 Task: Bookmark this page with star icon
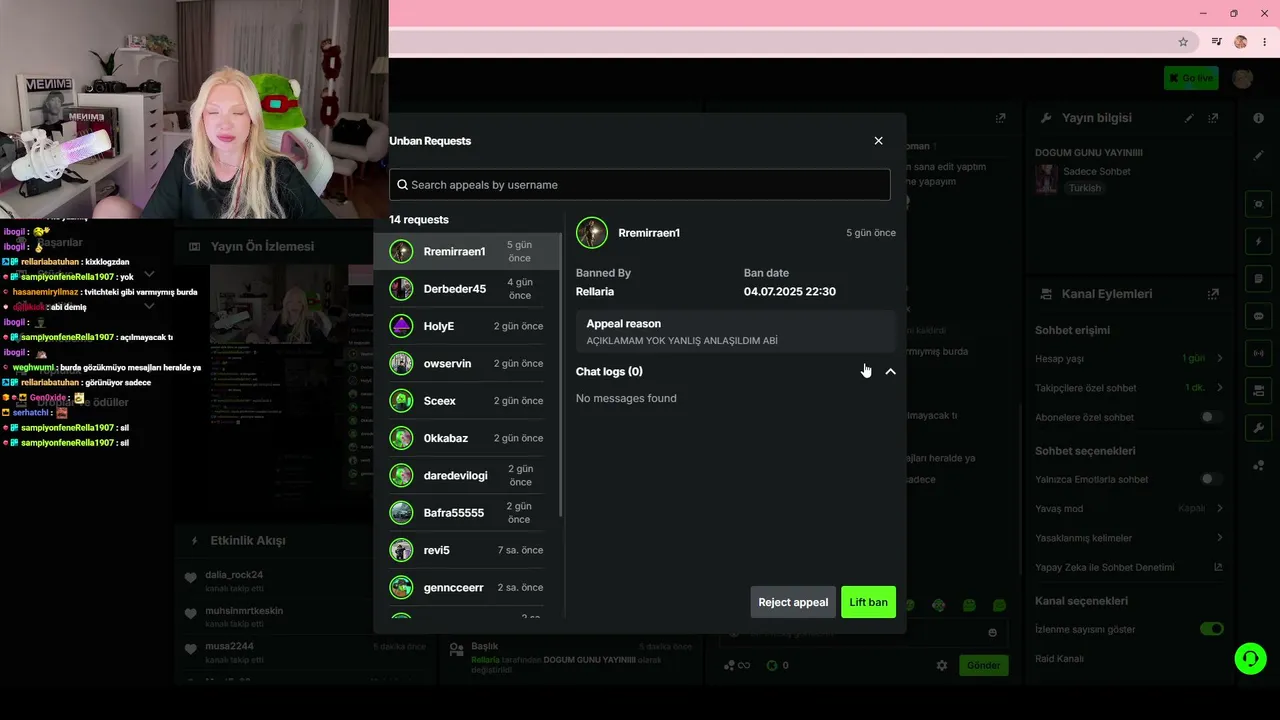click(x=1183, y=42)
